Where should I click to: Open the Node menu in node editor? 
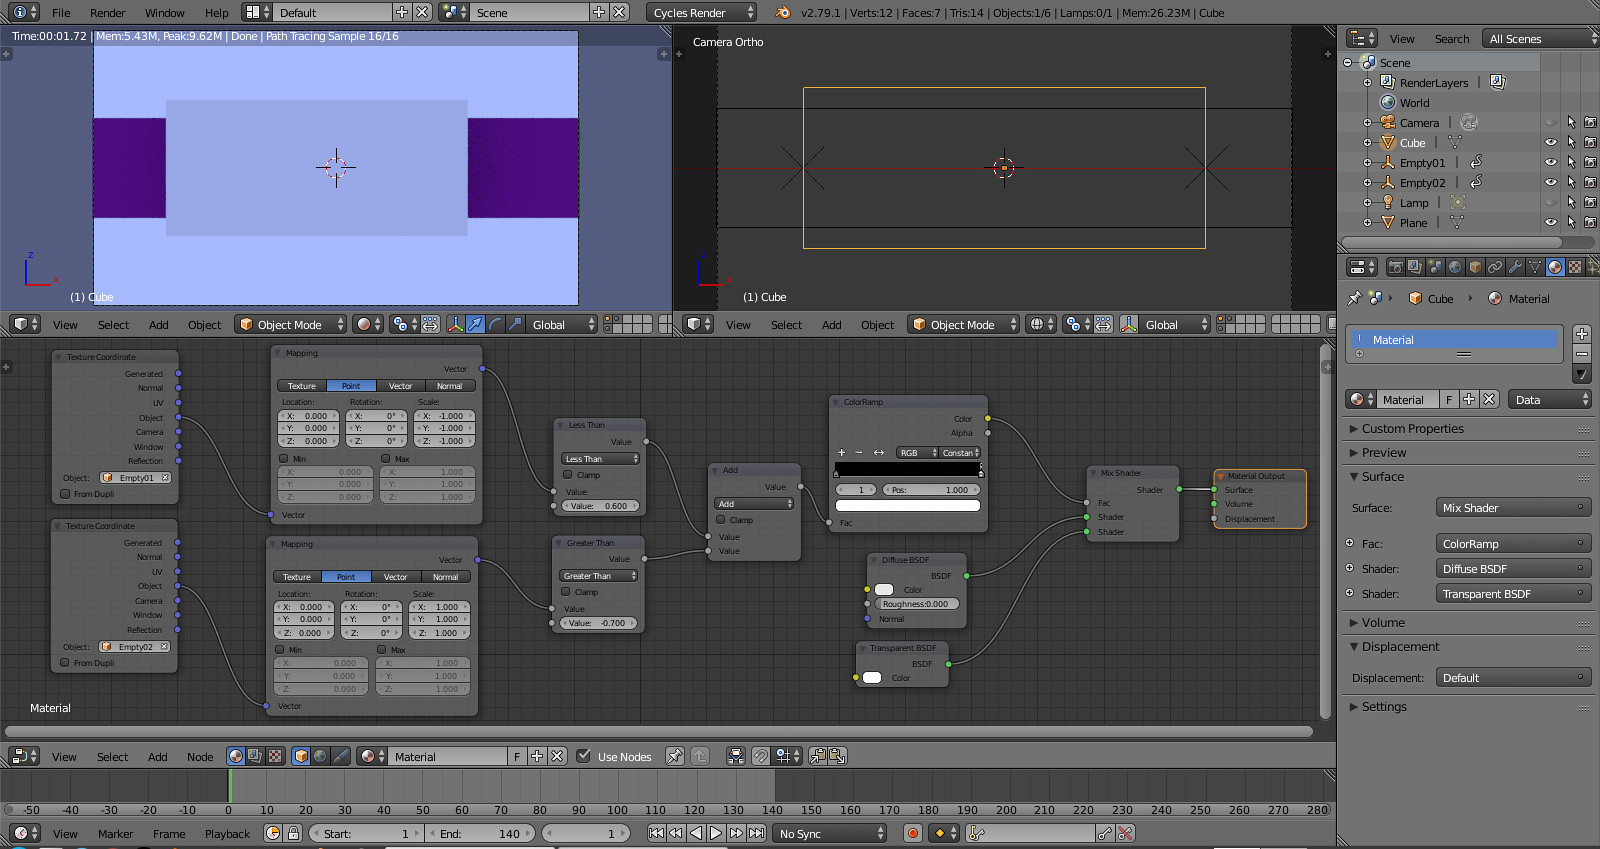pyautogui.click(x=200, y=757)
